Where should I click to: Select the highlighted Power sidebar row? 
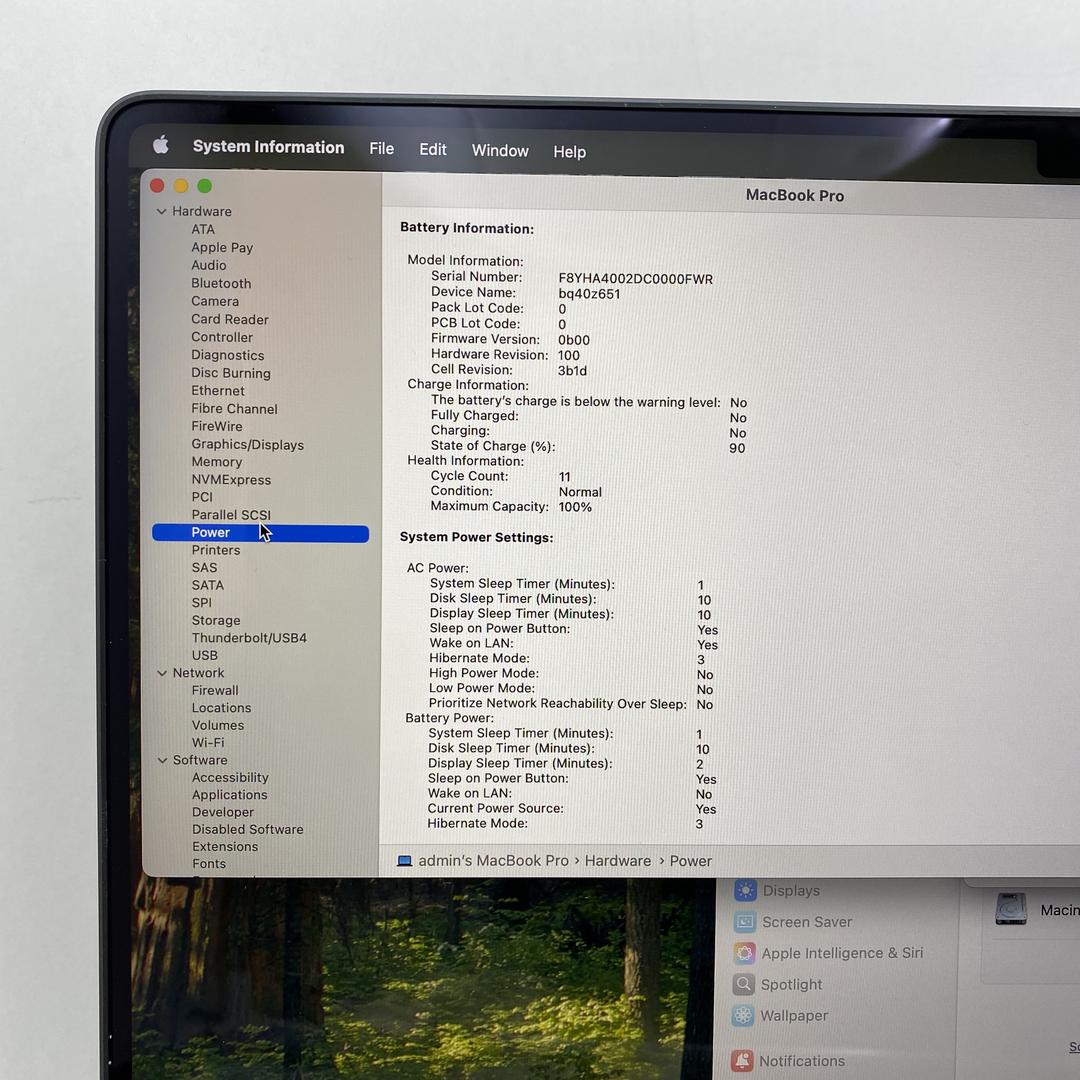[x=260, y=532]
